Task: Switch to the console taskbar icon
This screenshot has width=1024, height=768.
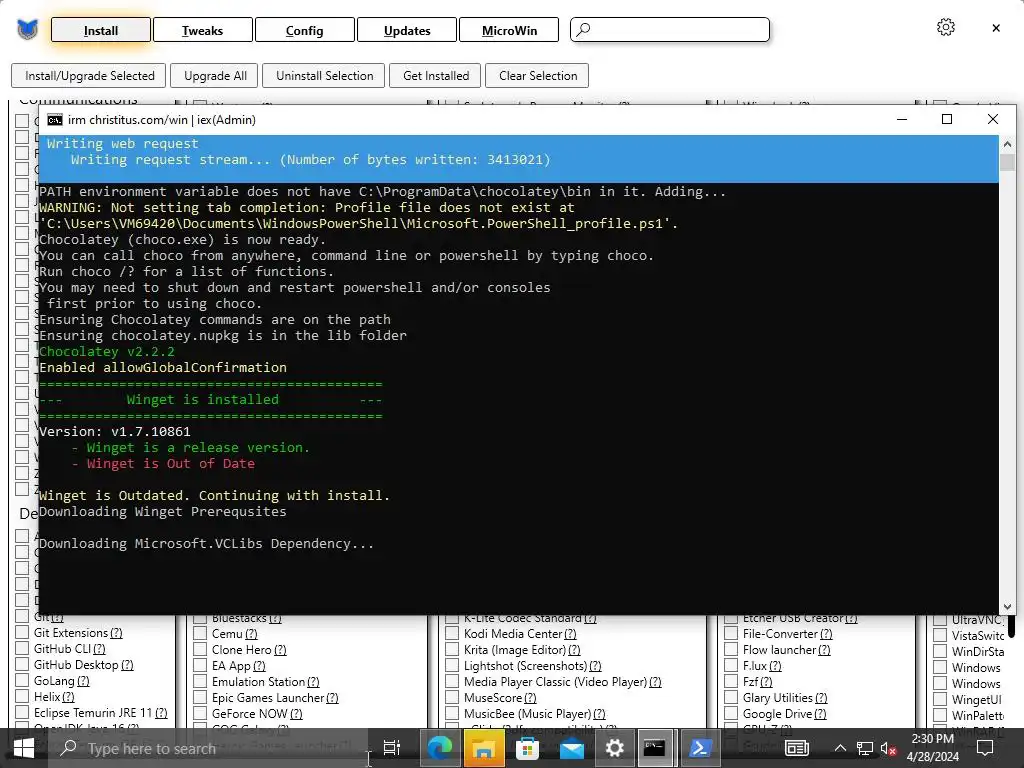Action: point(655,748)
